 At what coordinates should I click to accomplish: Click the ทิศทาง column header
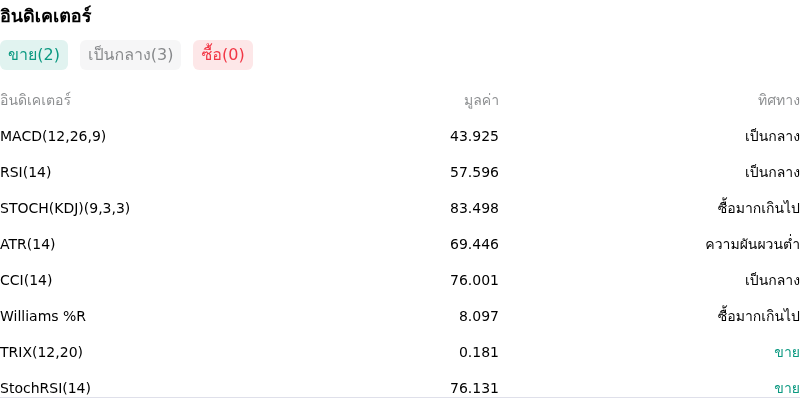coord(779,101)
